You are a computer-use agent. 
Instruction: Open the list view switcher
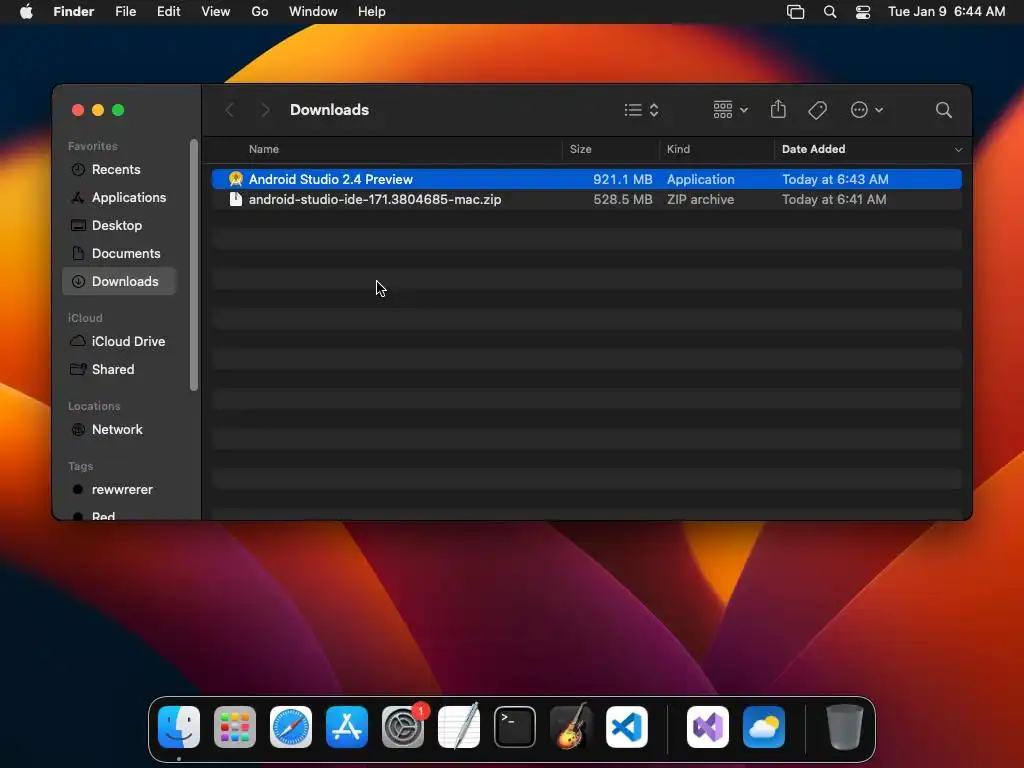(x=641, y=110)
